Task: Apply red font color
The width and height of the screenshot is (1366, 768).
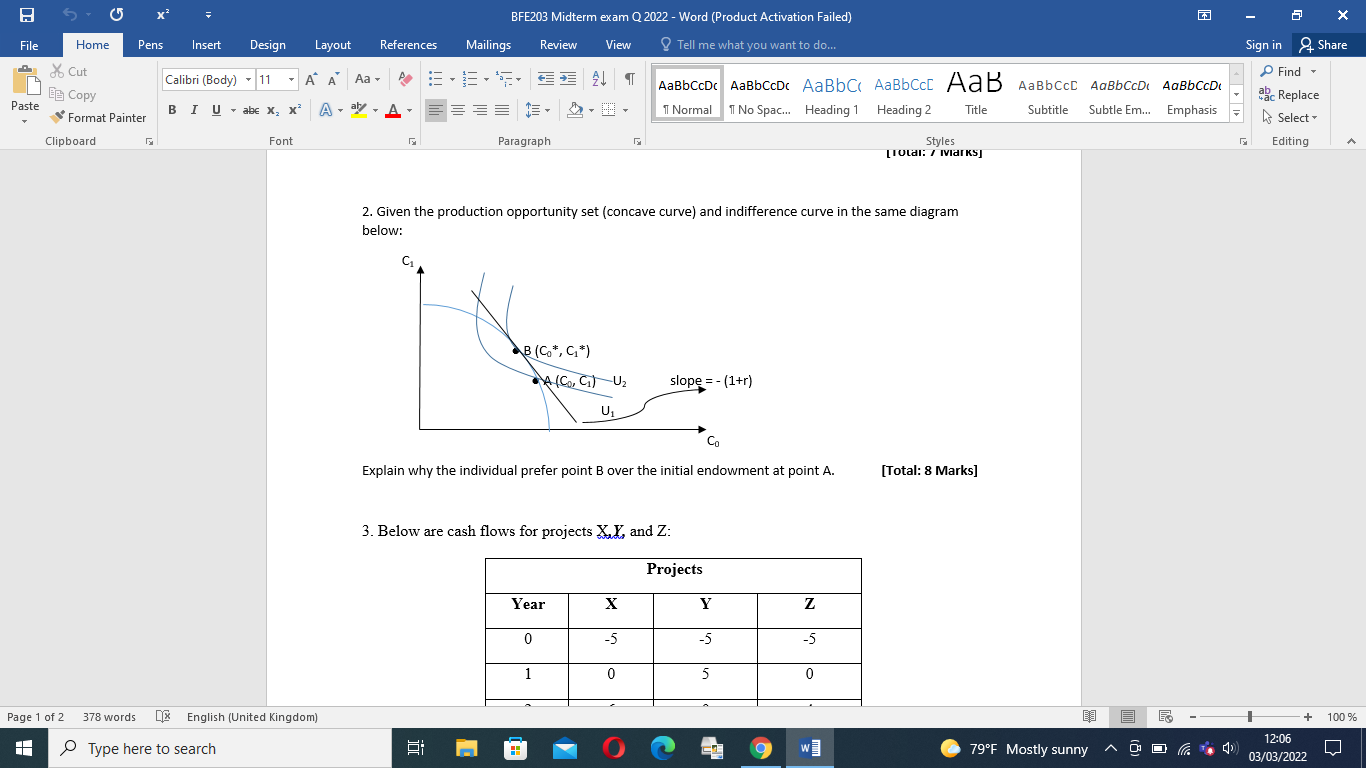Action: 393,110
